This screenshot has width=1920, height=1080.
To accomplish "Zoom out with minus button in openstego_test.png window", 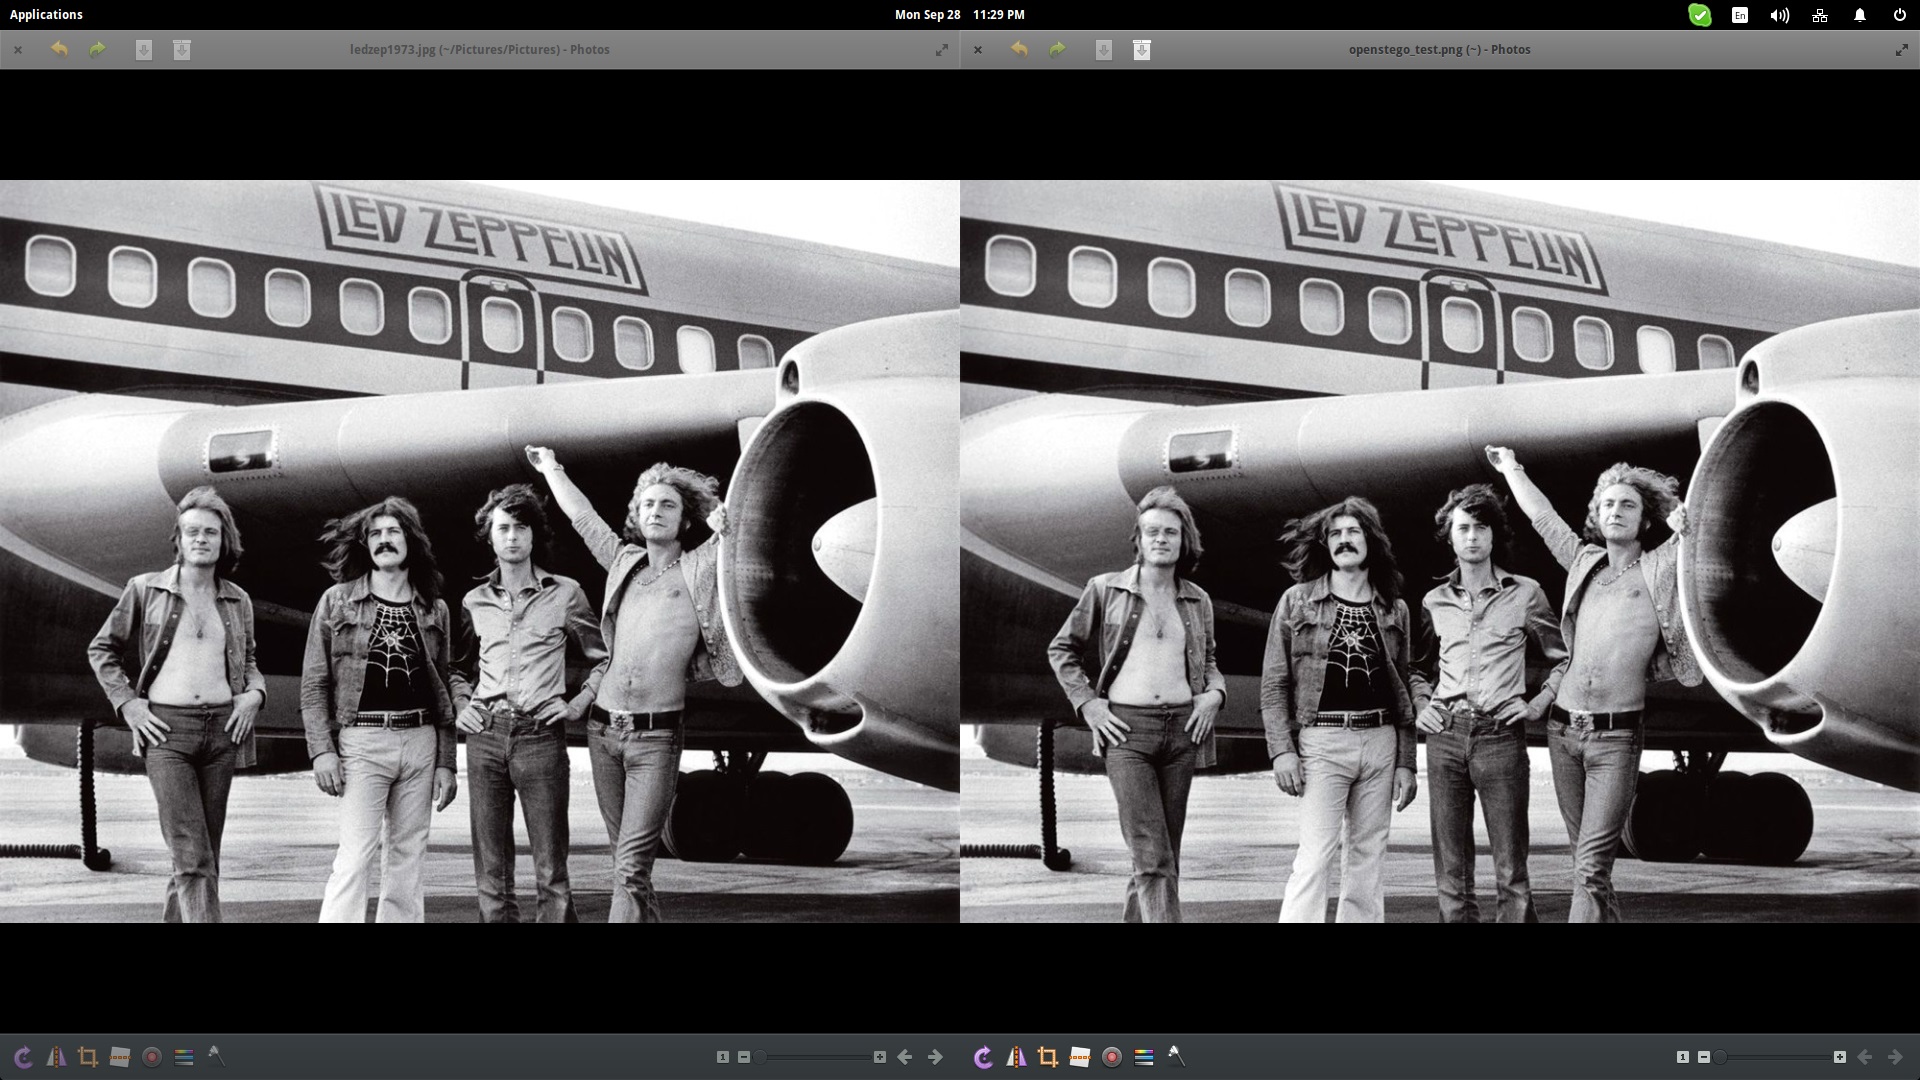I will pos(1704,1057).
